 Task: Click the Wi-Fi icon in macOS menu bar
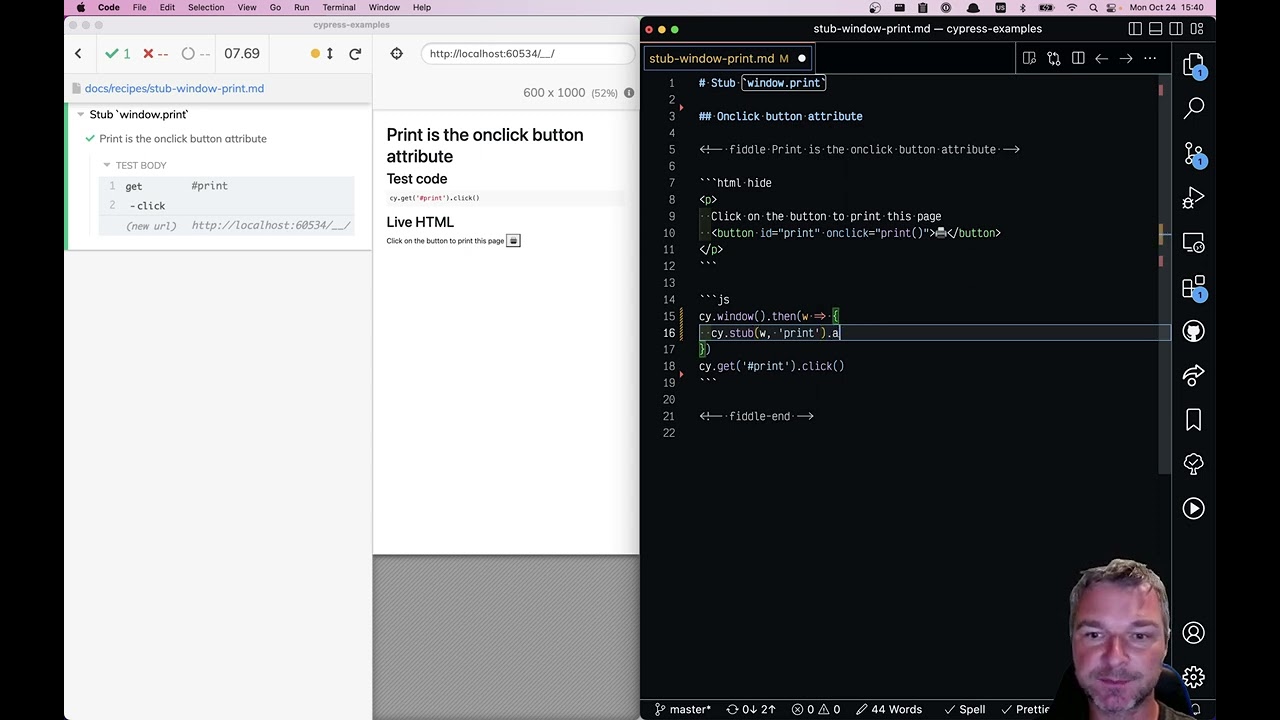pyautogui.click(x=1072, y=7)
